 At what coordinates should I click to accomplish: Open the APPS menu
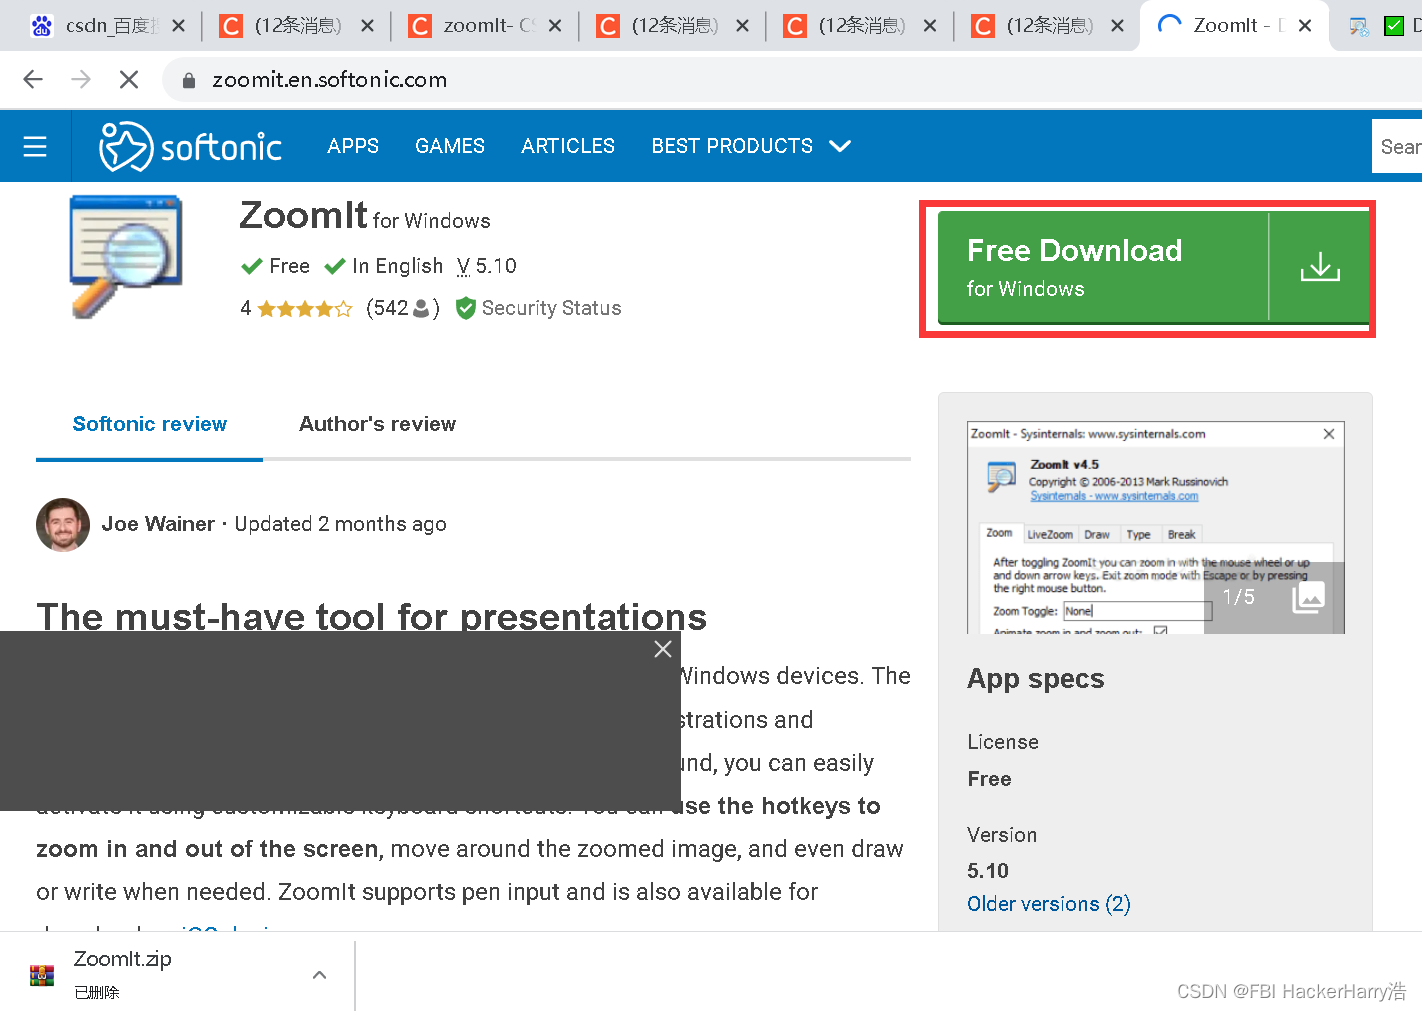[352, 146]
